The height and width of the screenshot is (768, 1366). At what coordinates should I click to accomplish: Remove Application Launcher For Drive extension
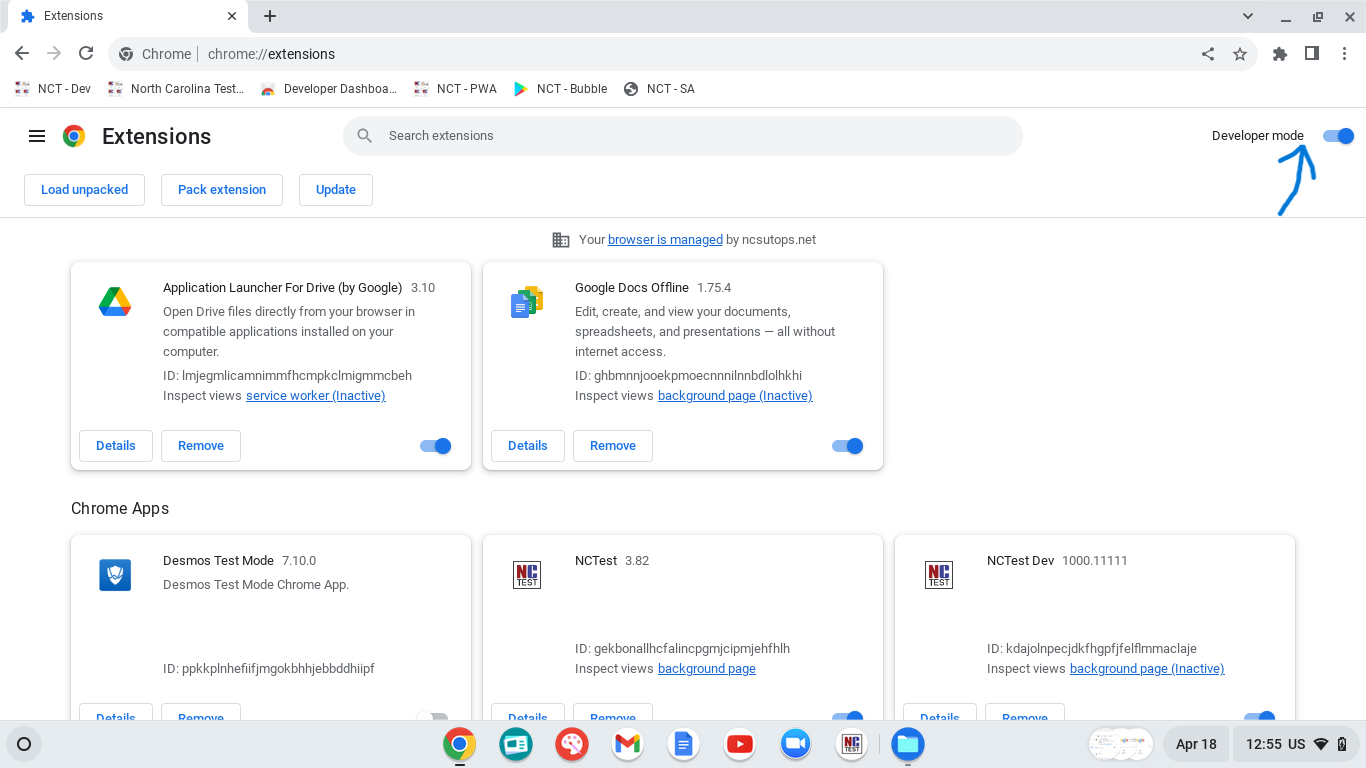point(201,446)
